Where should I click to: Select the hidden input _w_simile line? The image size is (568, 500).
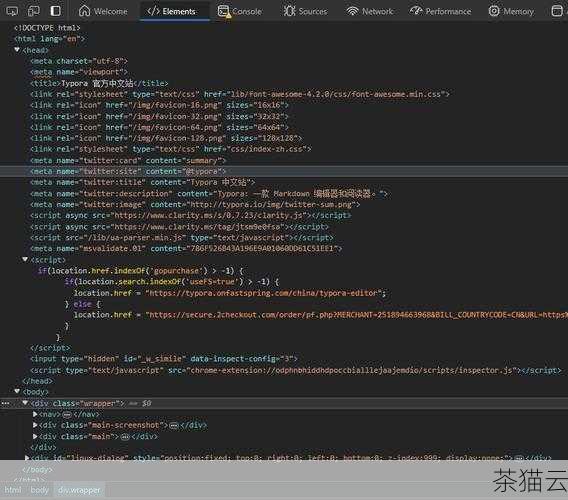tap(164, 359)
